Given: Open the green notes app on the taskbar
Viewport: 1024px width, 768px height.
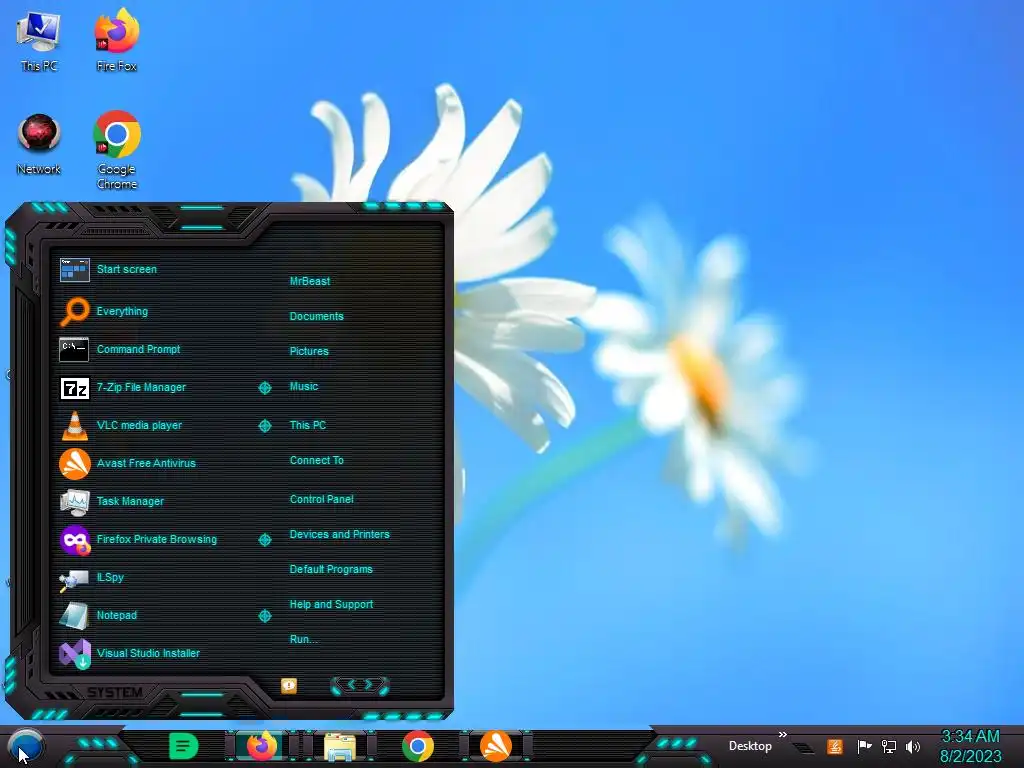Looking at the screenshot, I should pos(184,746).
